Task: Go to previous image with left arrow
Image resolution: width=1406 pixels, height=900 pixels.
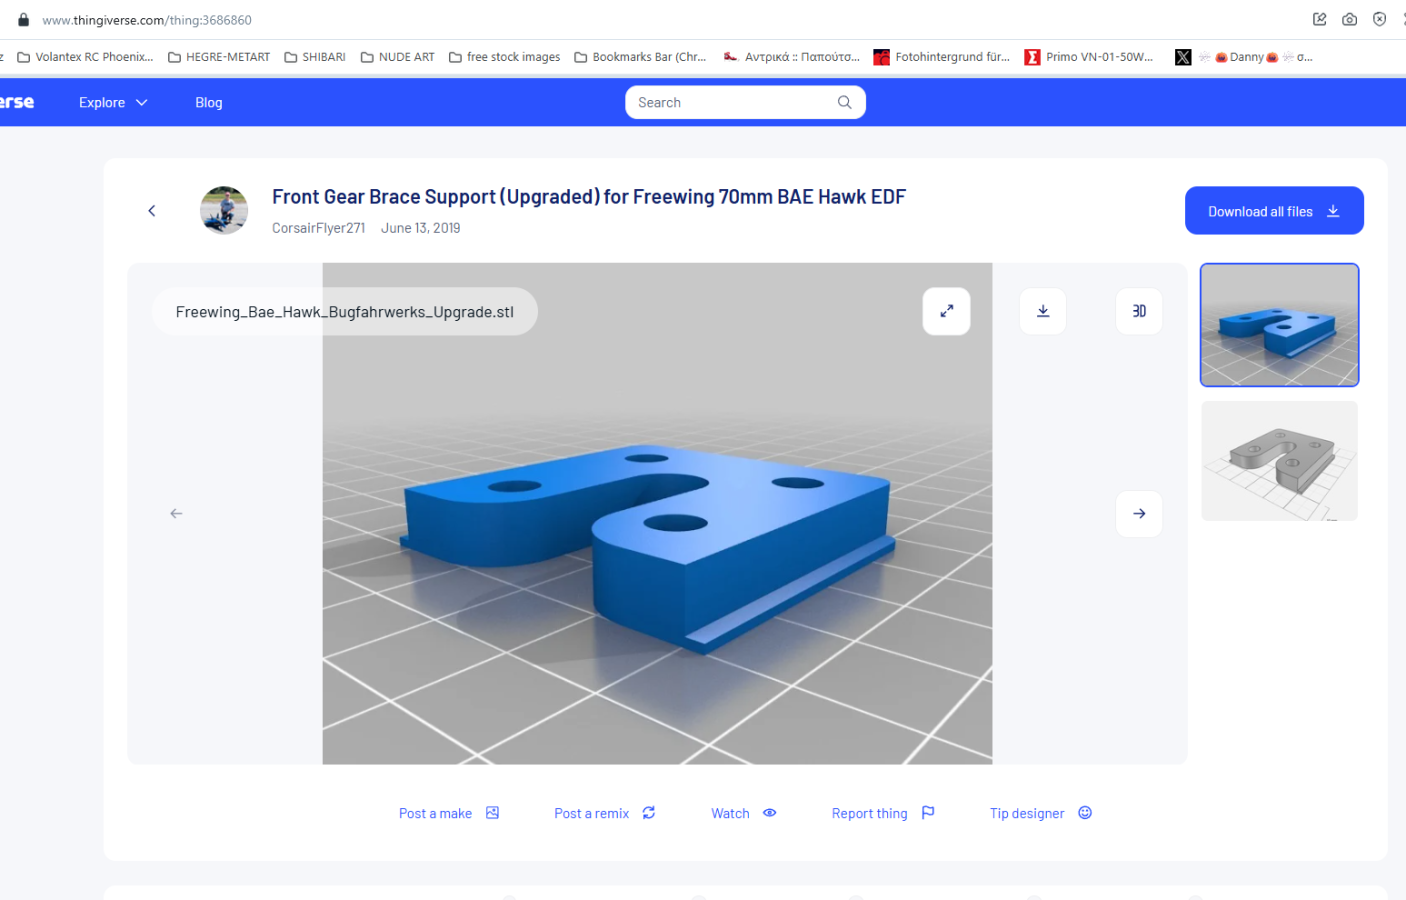Action: (x=176, y=514)
